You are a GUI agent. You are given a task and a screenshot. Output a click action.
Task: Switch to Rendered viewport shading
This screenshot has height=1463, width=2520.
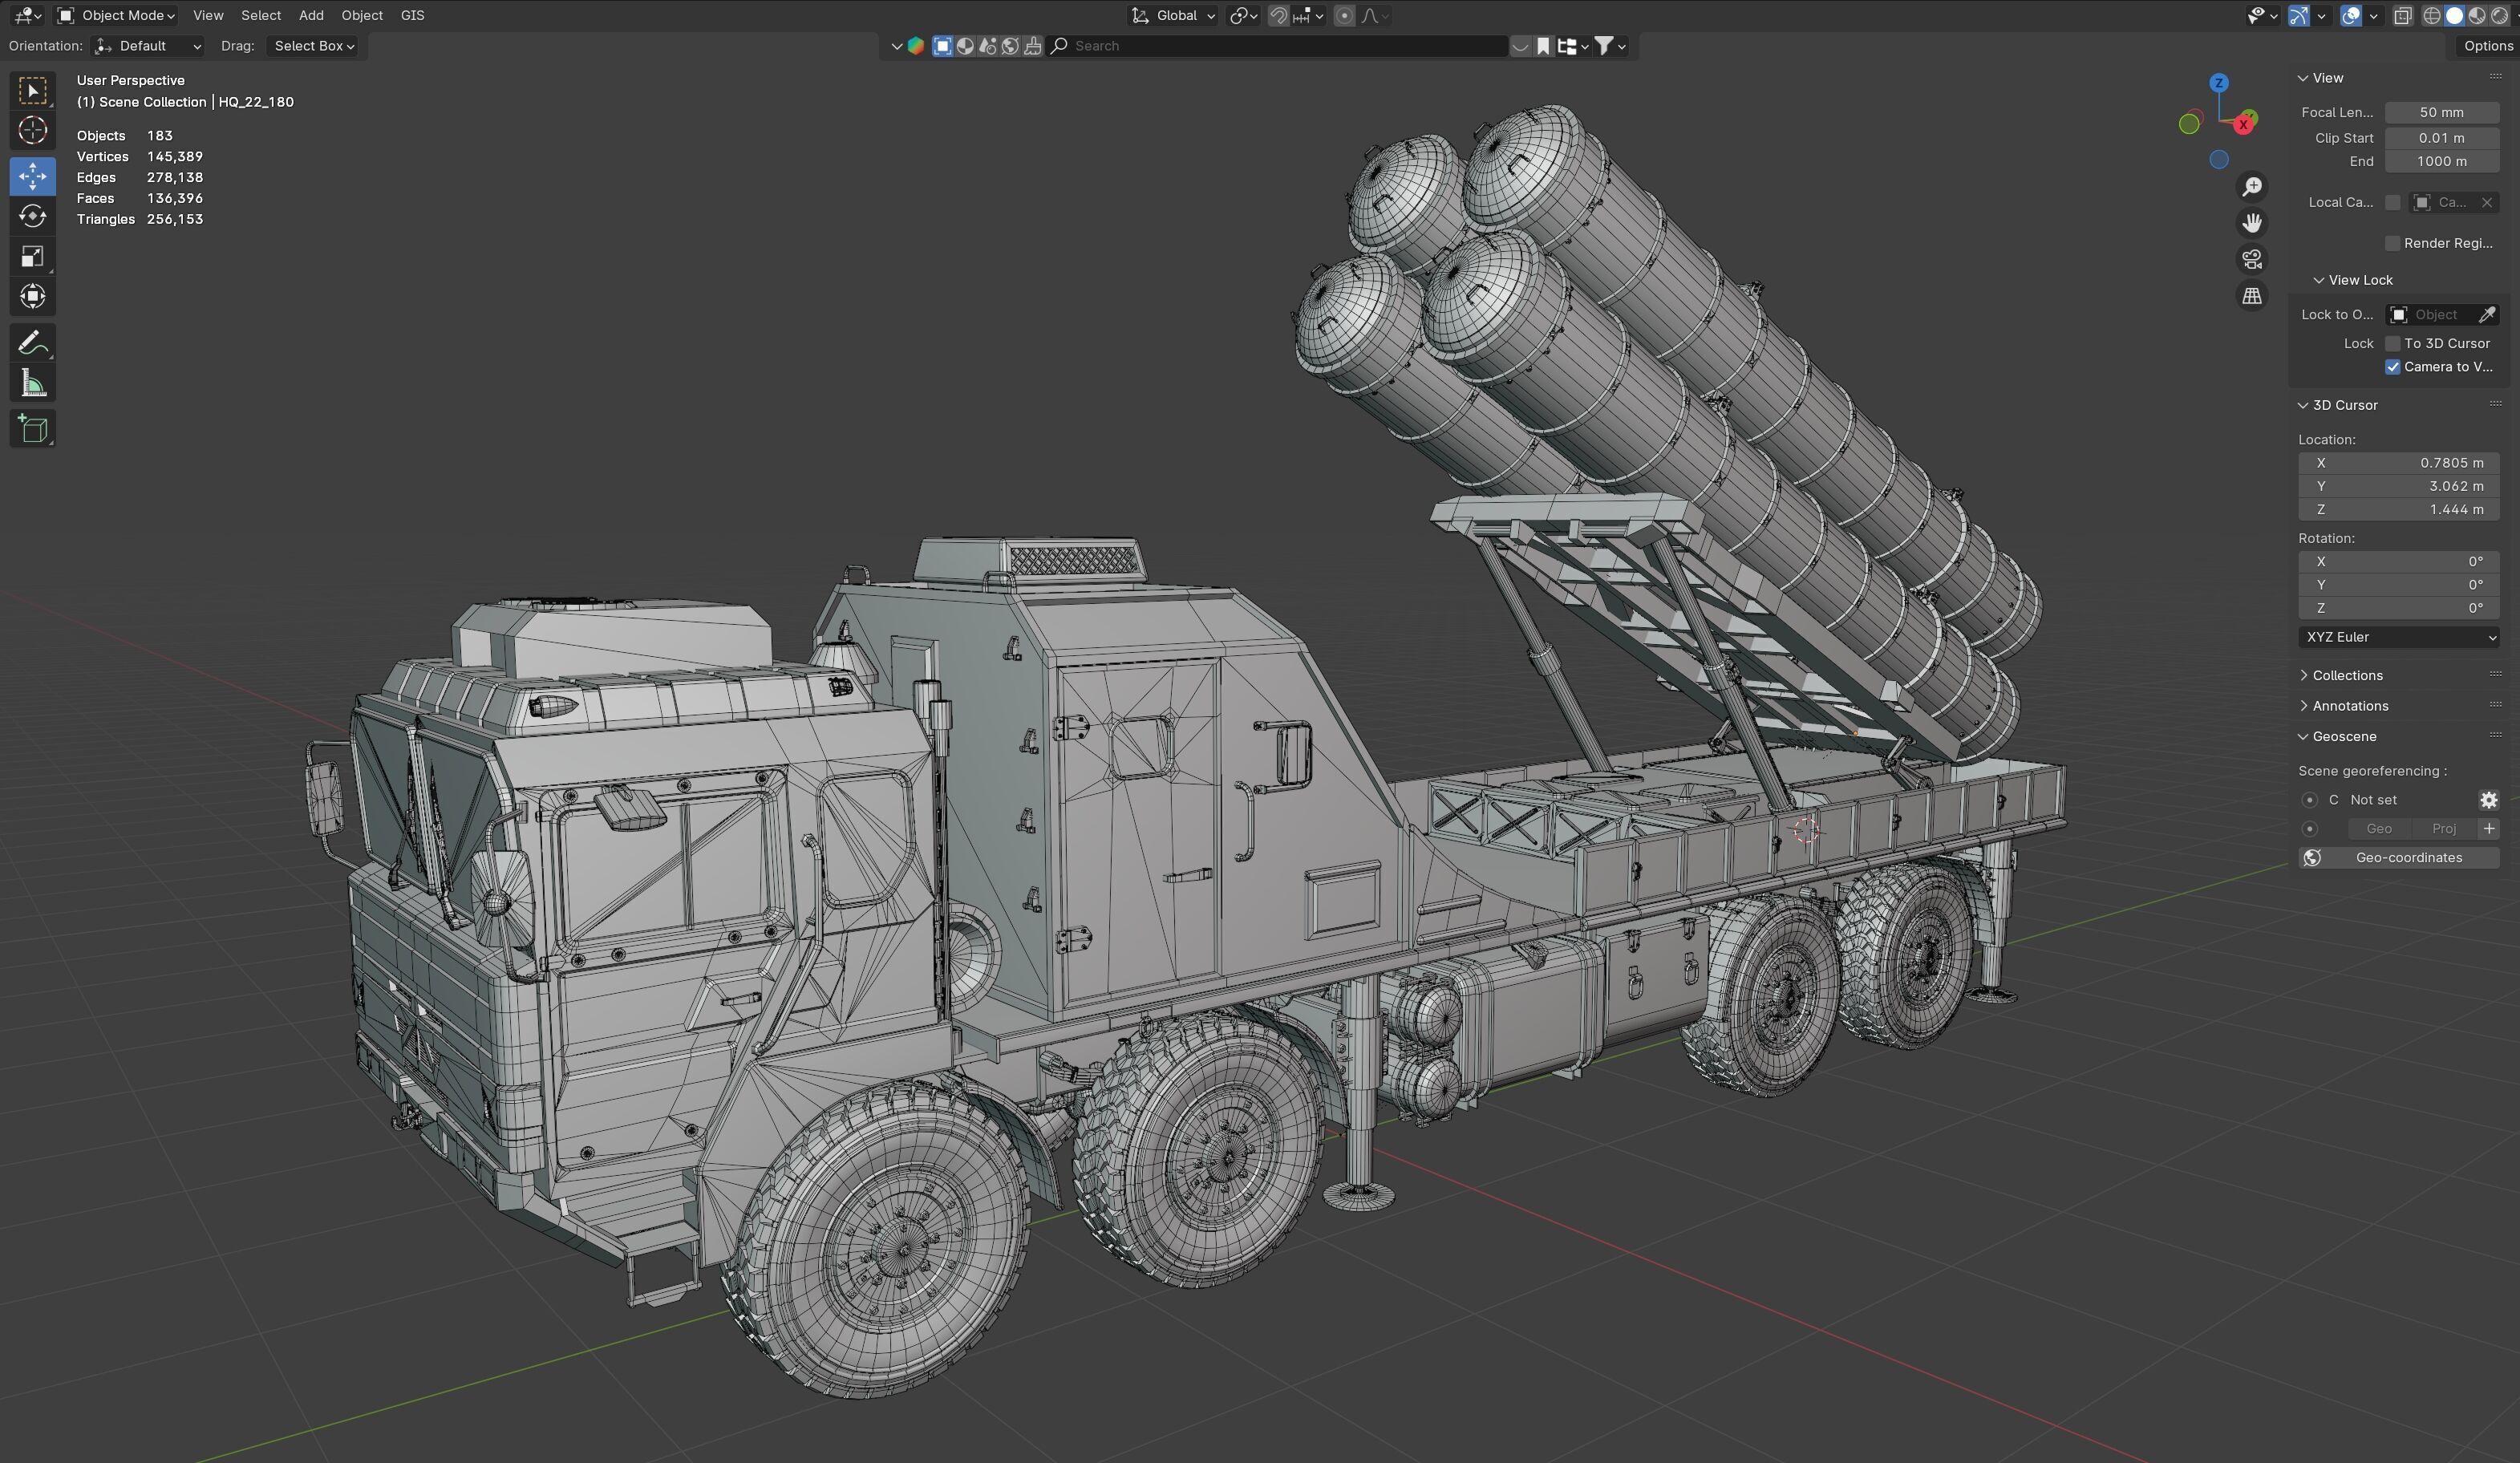coord(2499,15)
